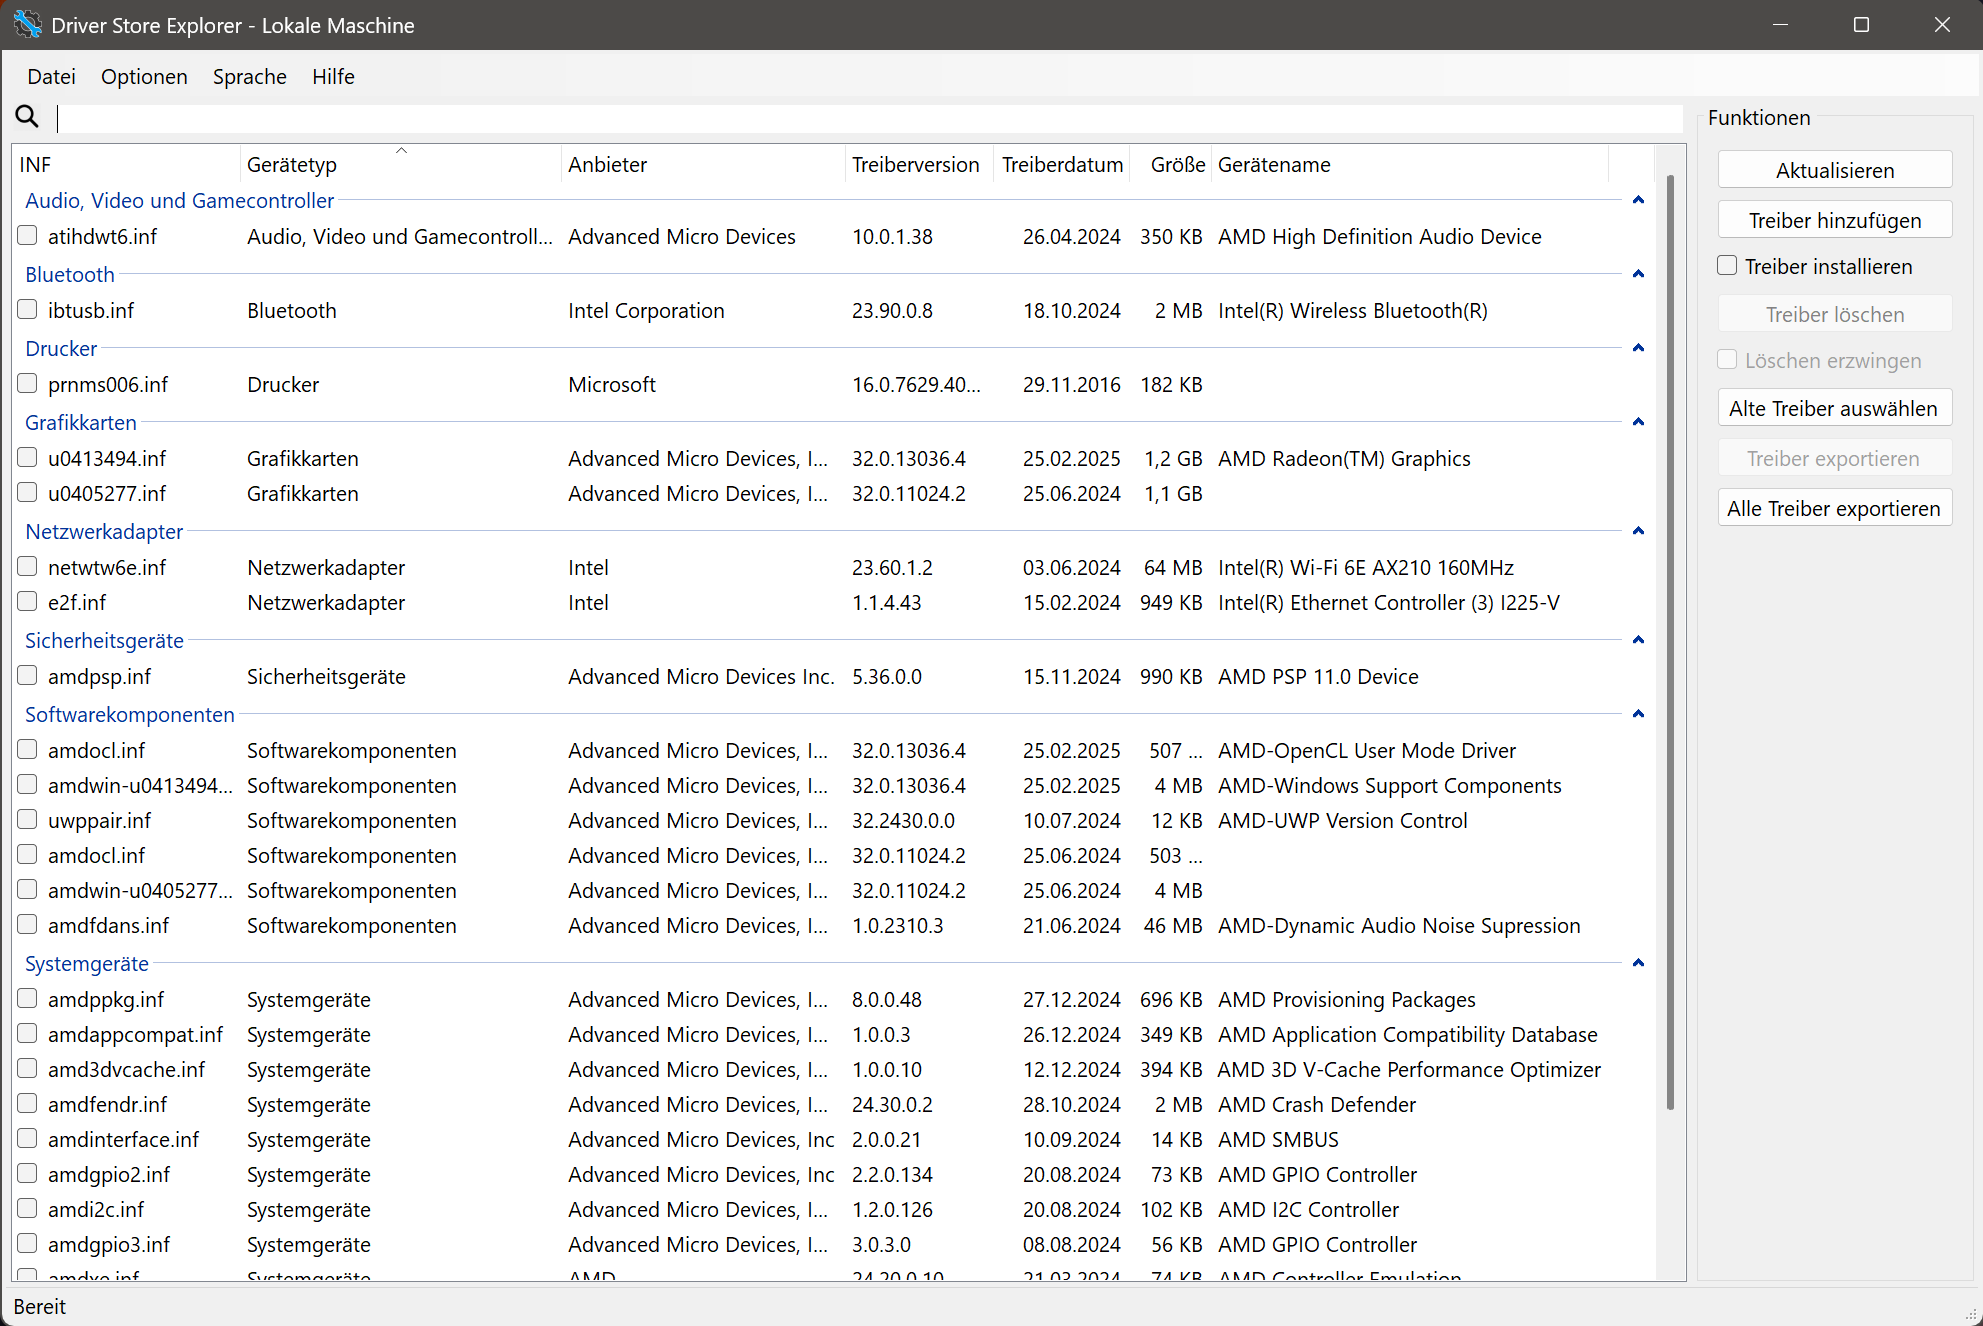Check the u0405277.inf driver checkbox
This screenshot has height=1326, width=1983.
pyautogui.click(x=28, y=493)
